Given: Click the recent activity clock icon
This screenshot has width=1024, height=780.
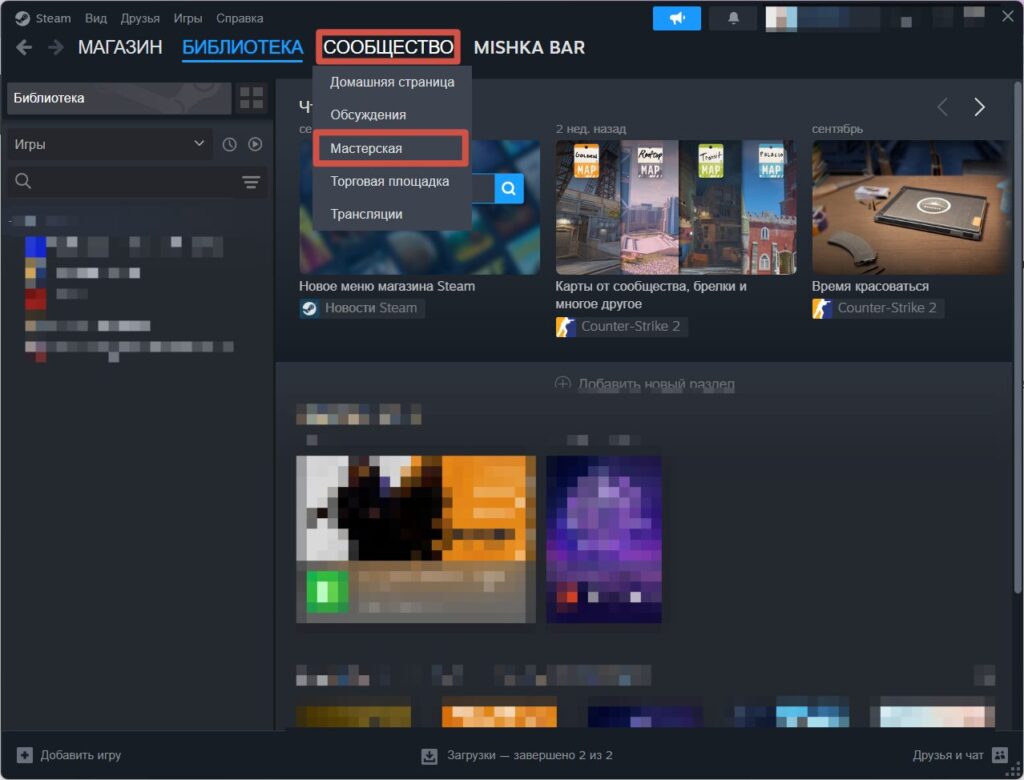Looking at the screenshot, I should (x=229, y=145).
